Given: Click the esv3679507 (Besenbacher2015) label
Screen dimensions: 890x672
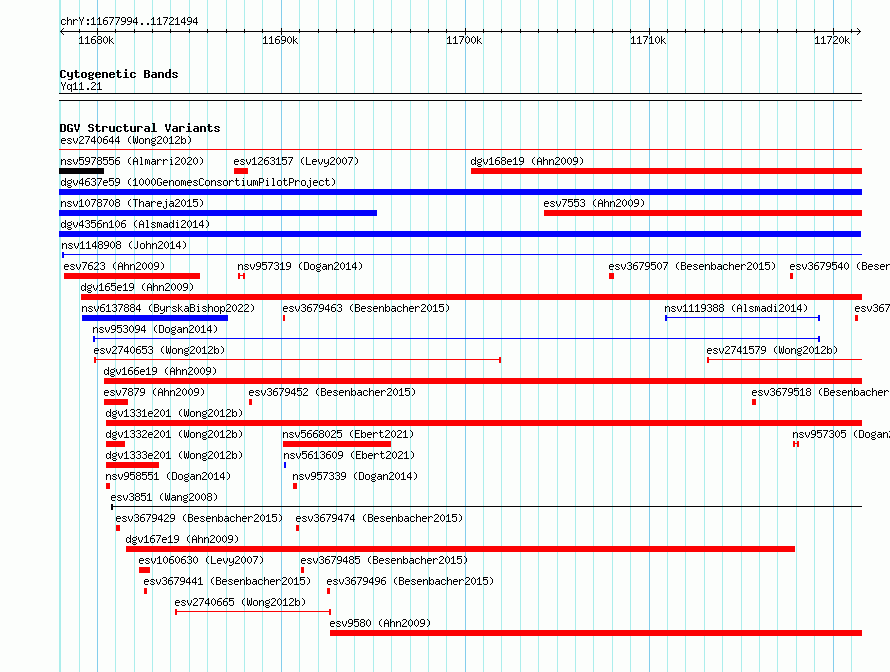Looking at the screenshot, I should [x=692, y=266].
